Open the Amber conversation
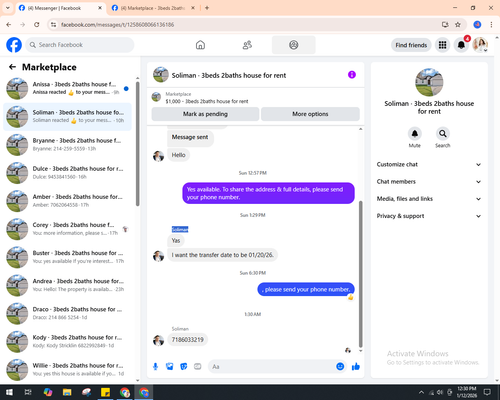This screenshot has width=500, height=400. pos(67,201)
